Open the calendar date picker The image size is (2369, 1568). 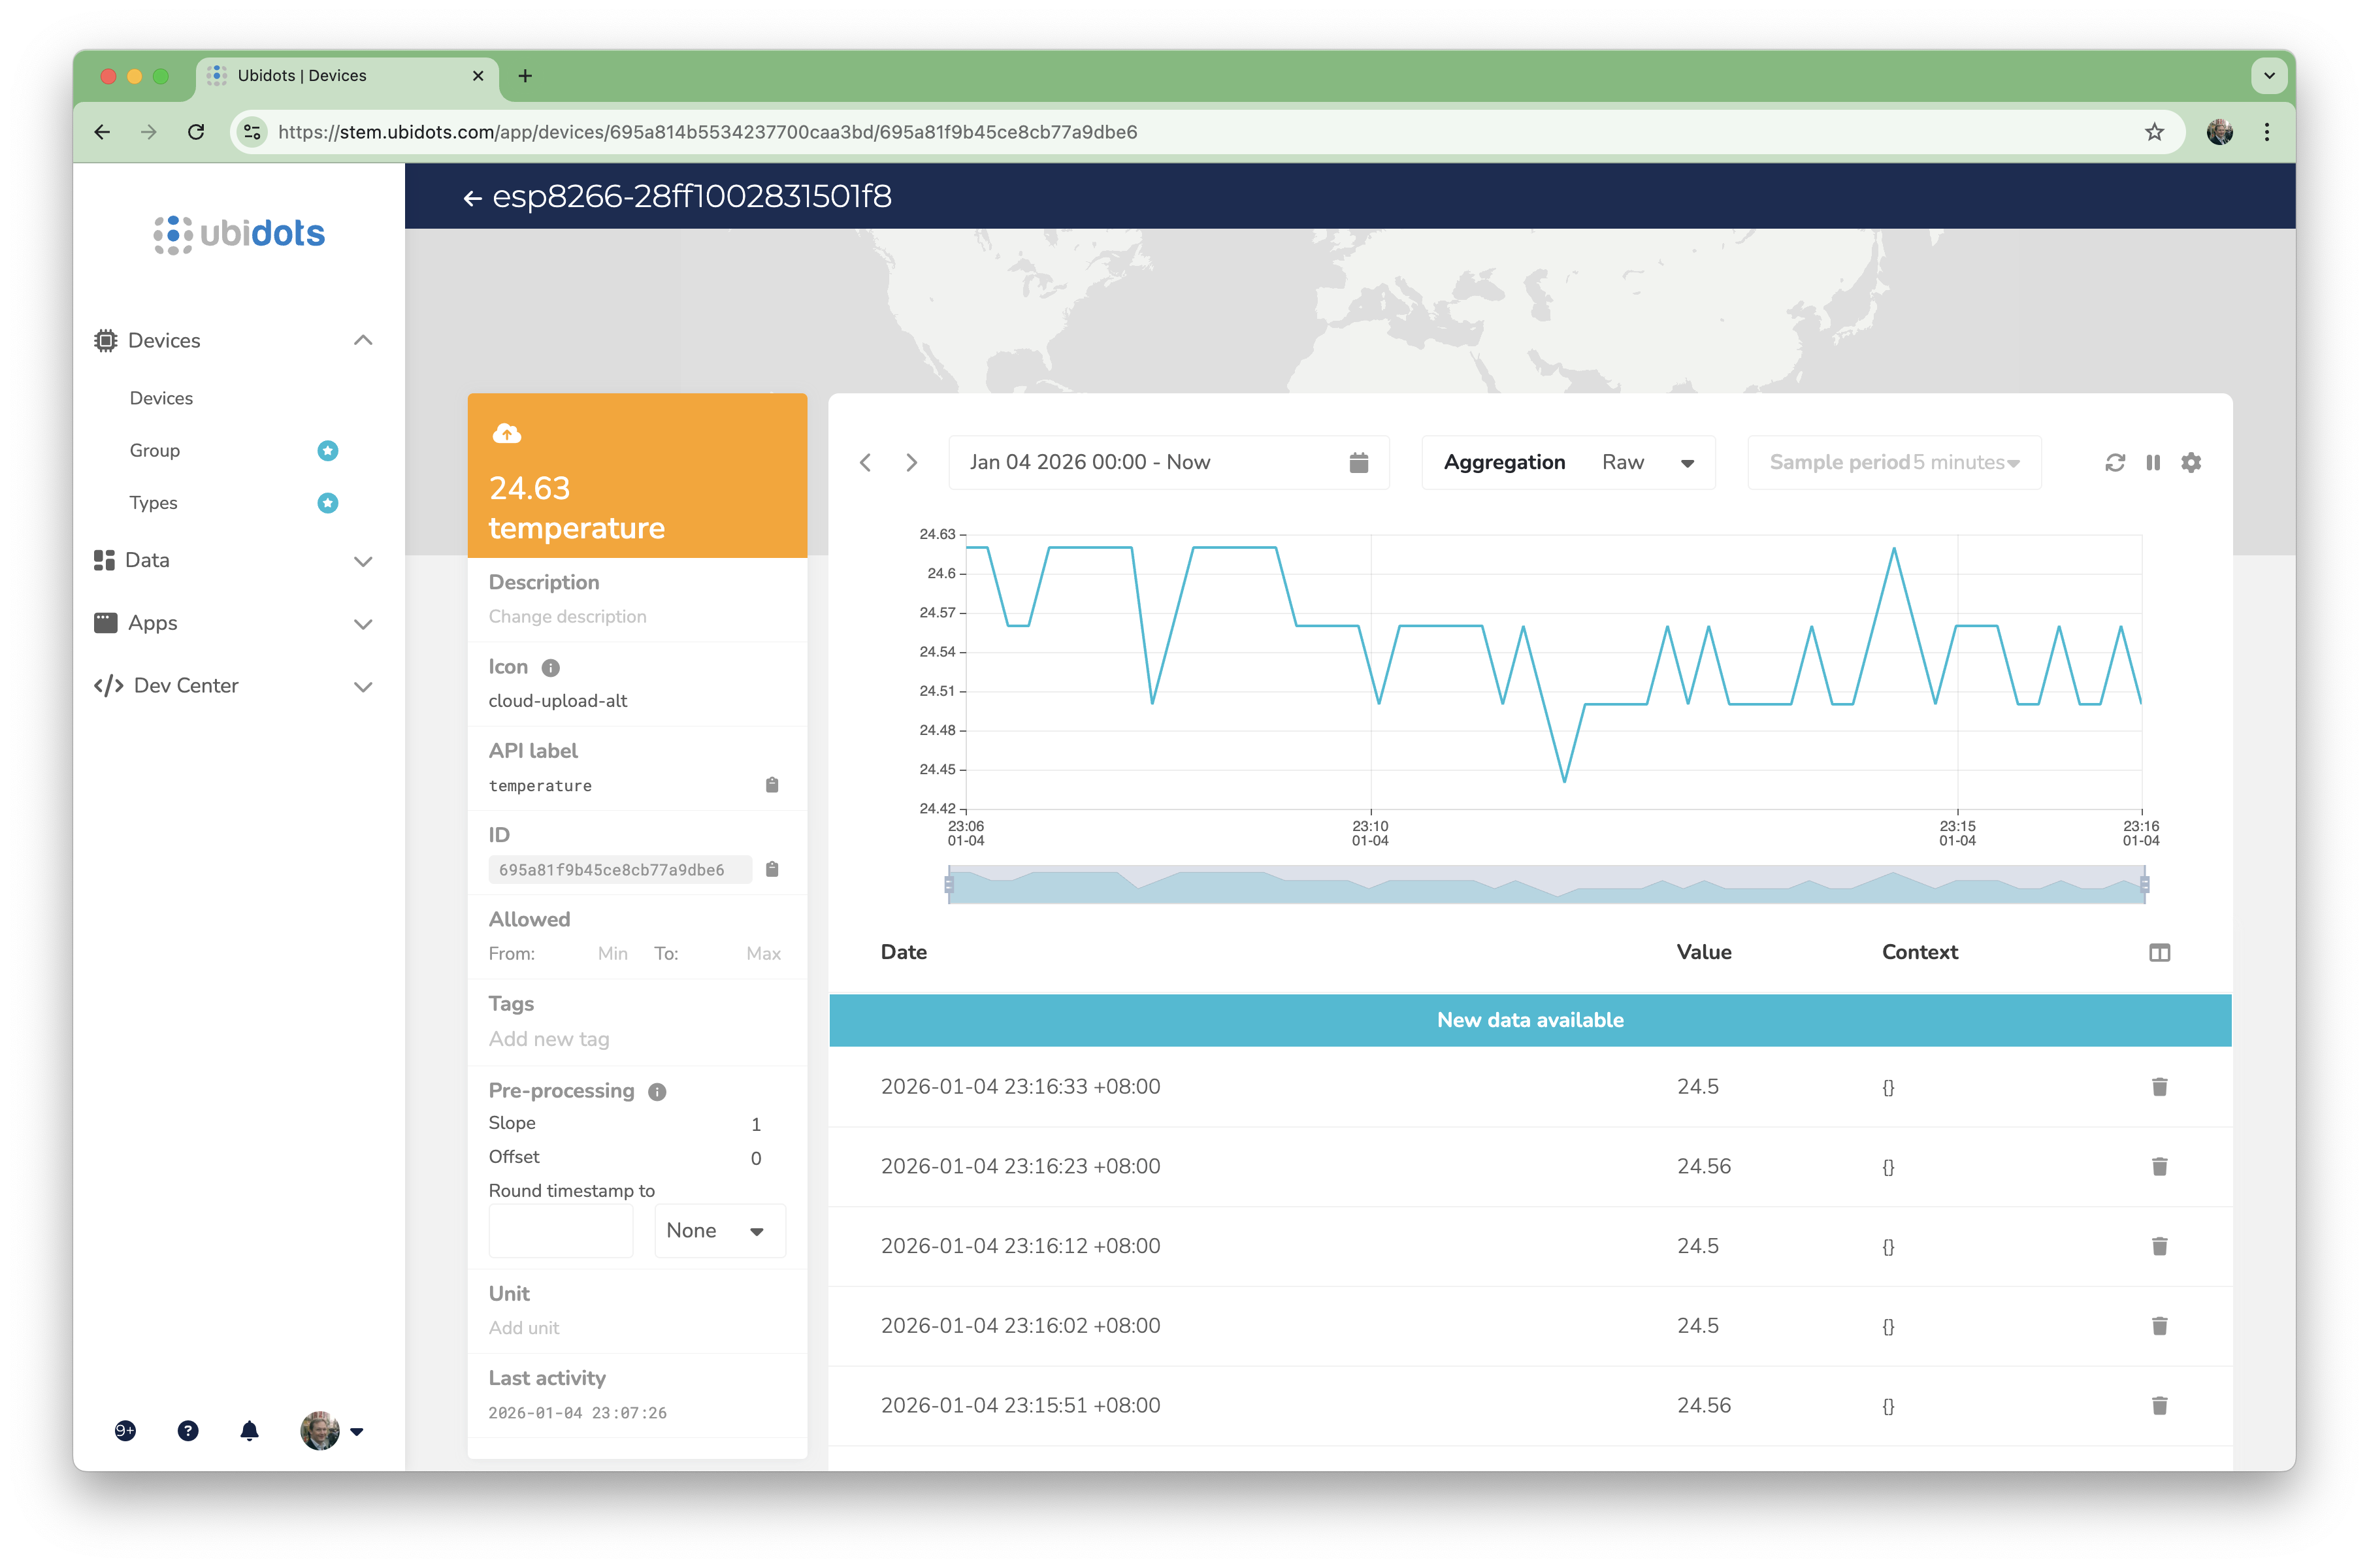(x=1358, y=462)
